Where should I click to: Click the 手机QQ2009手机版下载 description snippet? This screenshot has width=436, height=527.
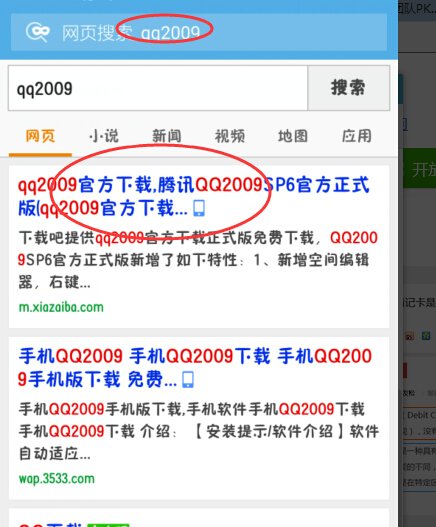(199, 431)
